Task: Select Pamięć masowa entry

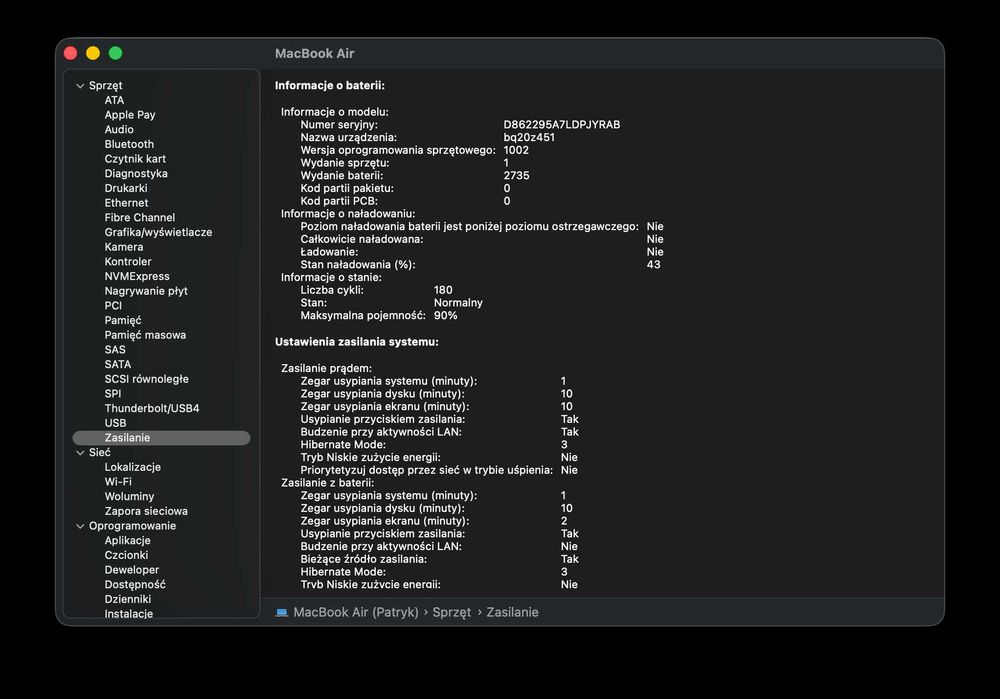Action: pyautogui.click(x=145, y=335)
